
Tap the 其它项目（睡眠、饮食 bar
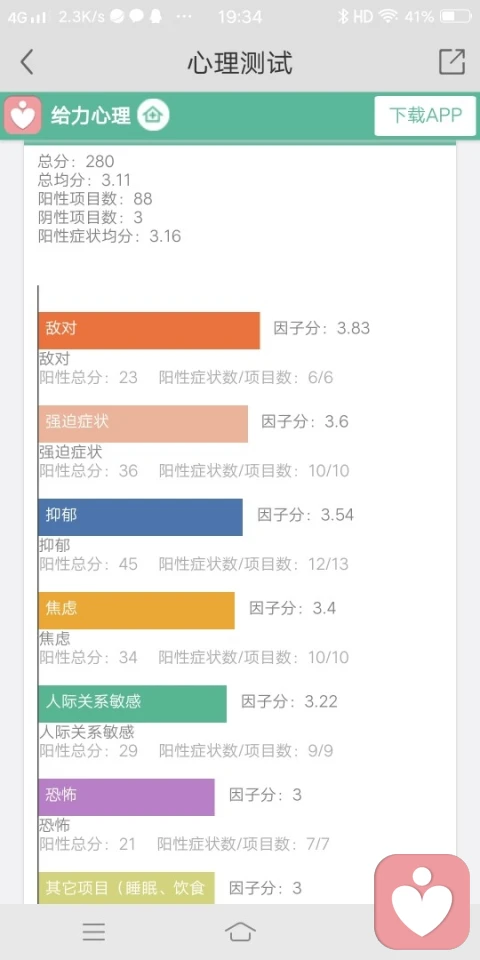pos(126,888)
